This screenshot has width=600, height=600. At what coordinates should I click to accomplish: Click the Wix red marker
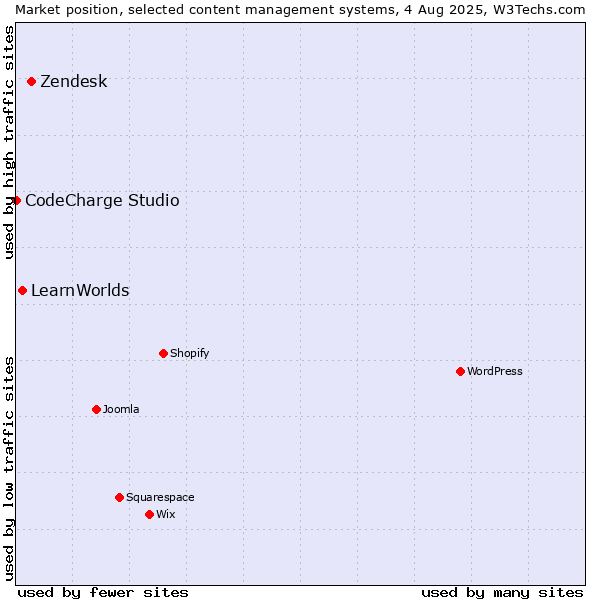click(150, 515)
